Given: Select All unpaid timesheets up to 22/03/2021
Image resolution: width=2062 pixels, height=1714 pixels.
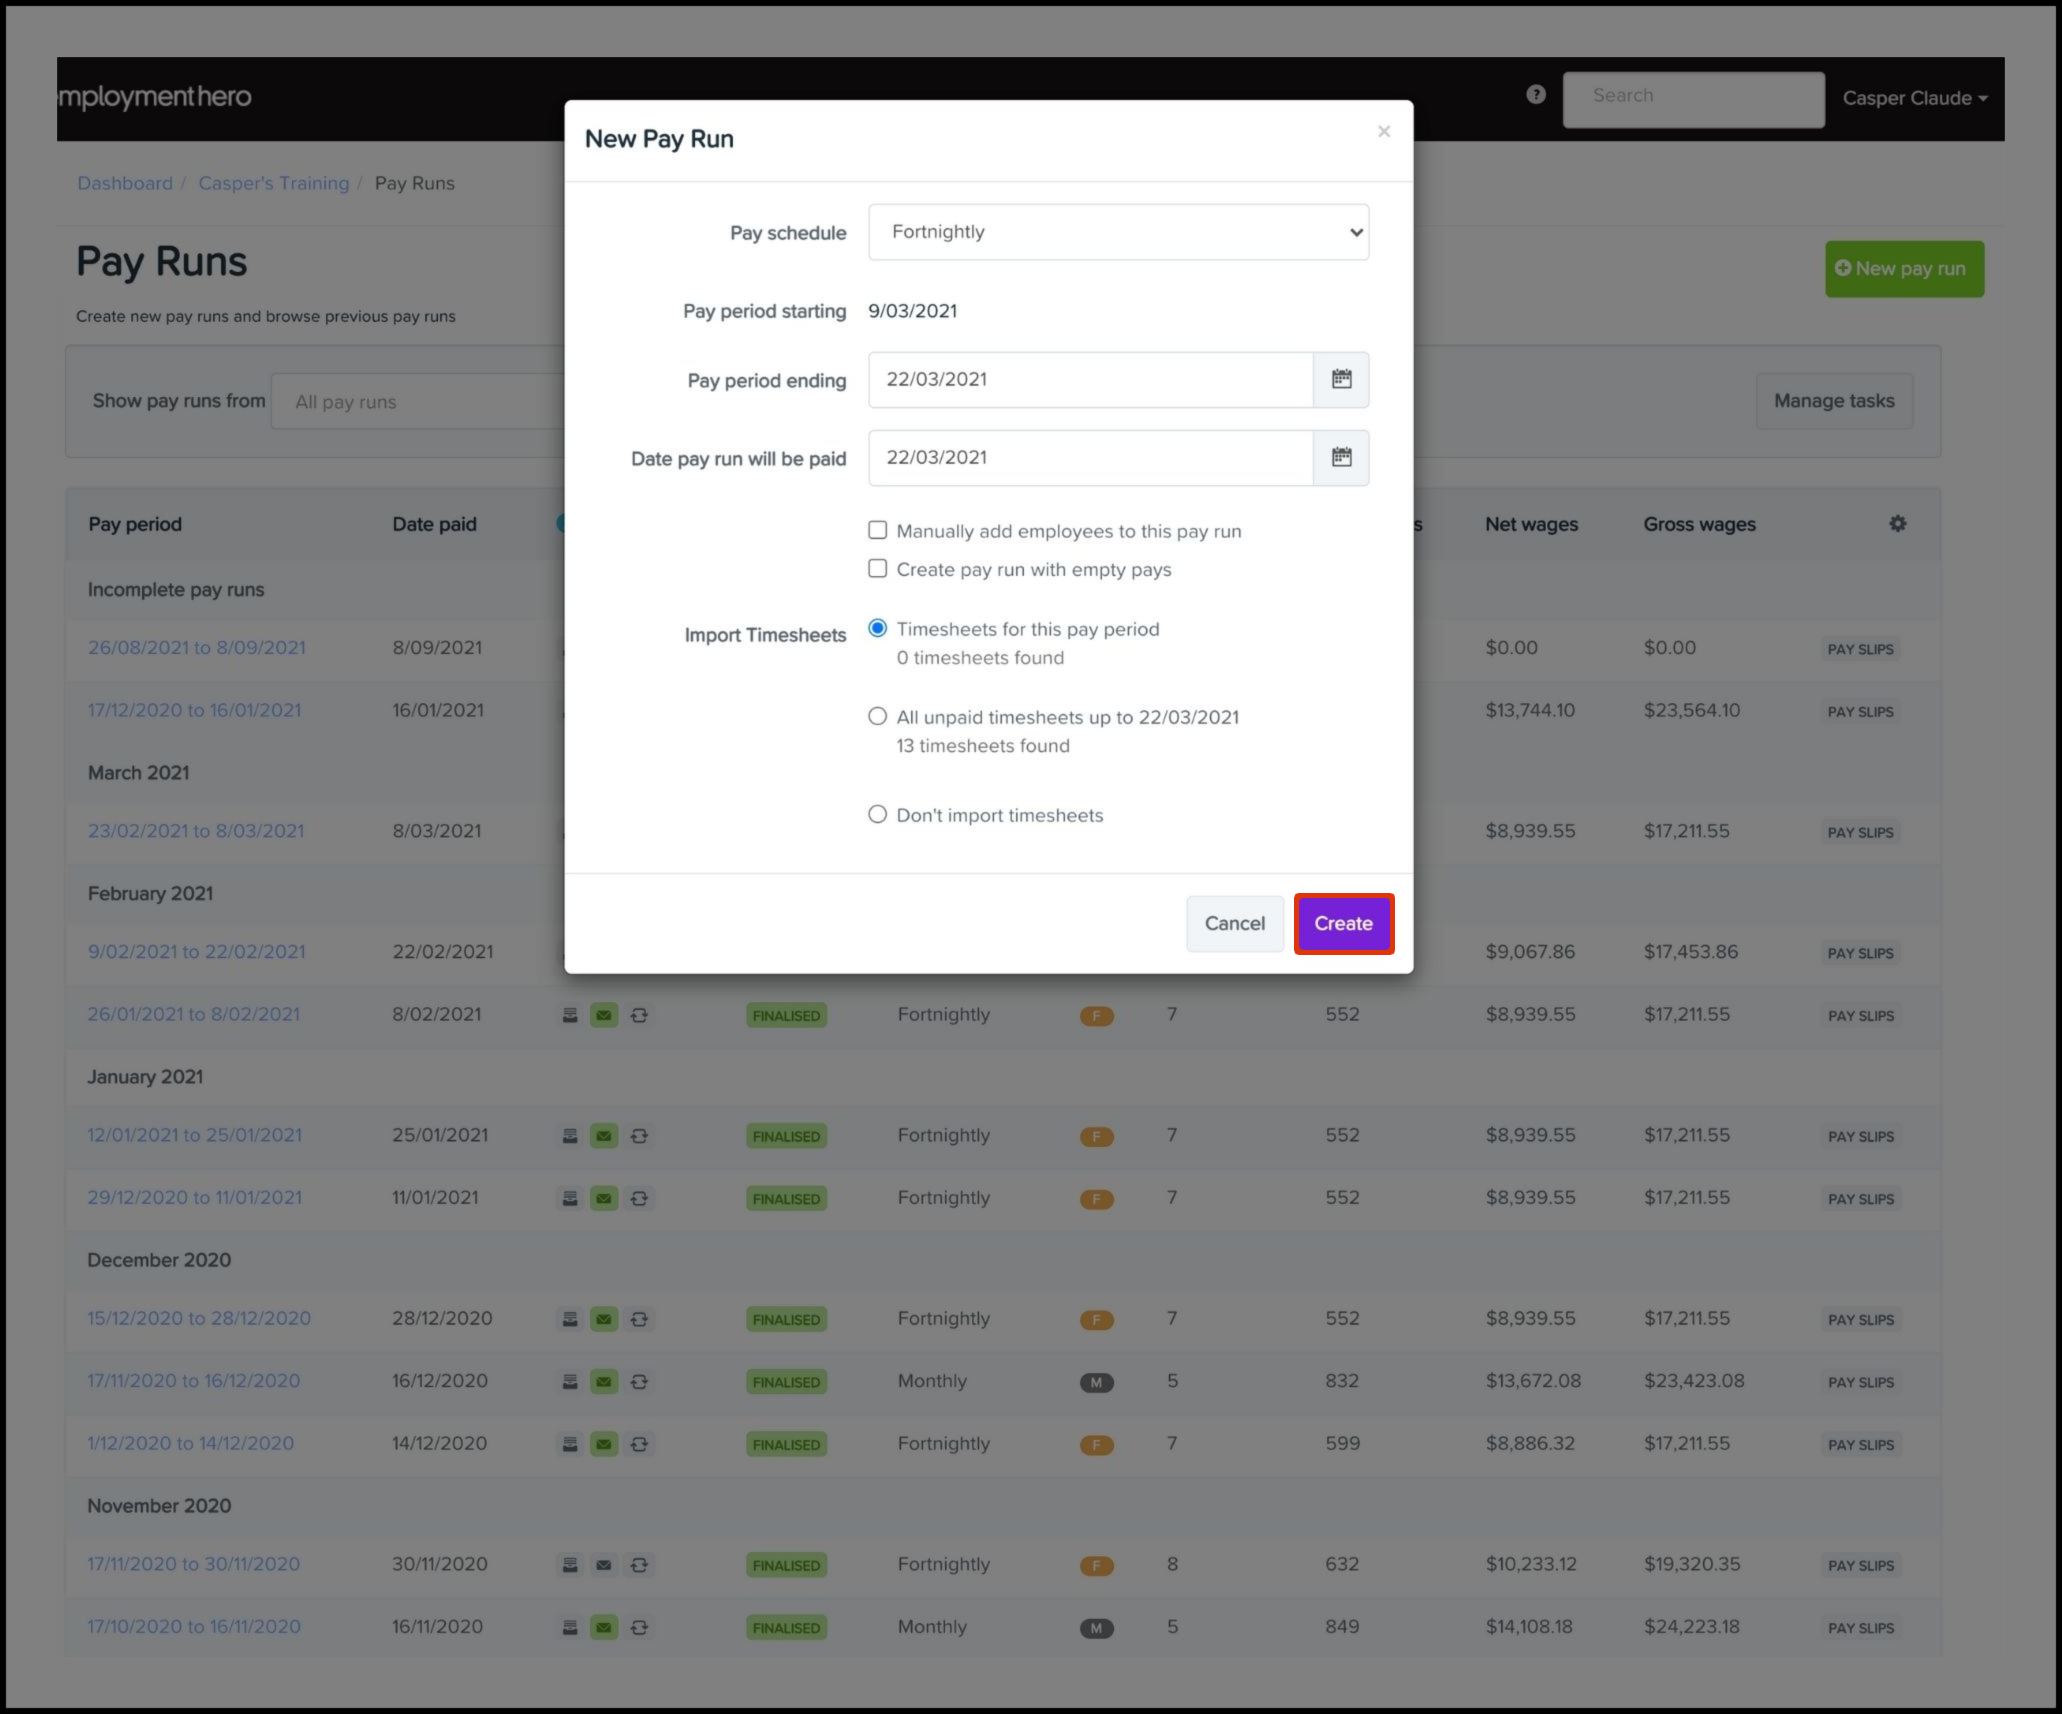Looking at the screenshot, I should pyautogui.click(x=877, y=717).
